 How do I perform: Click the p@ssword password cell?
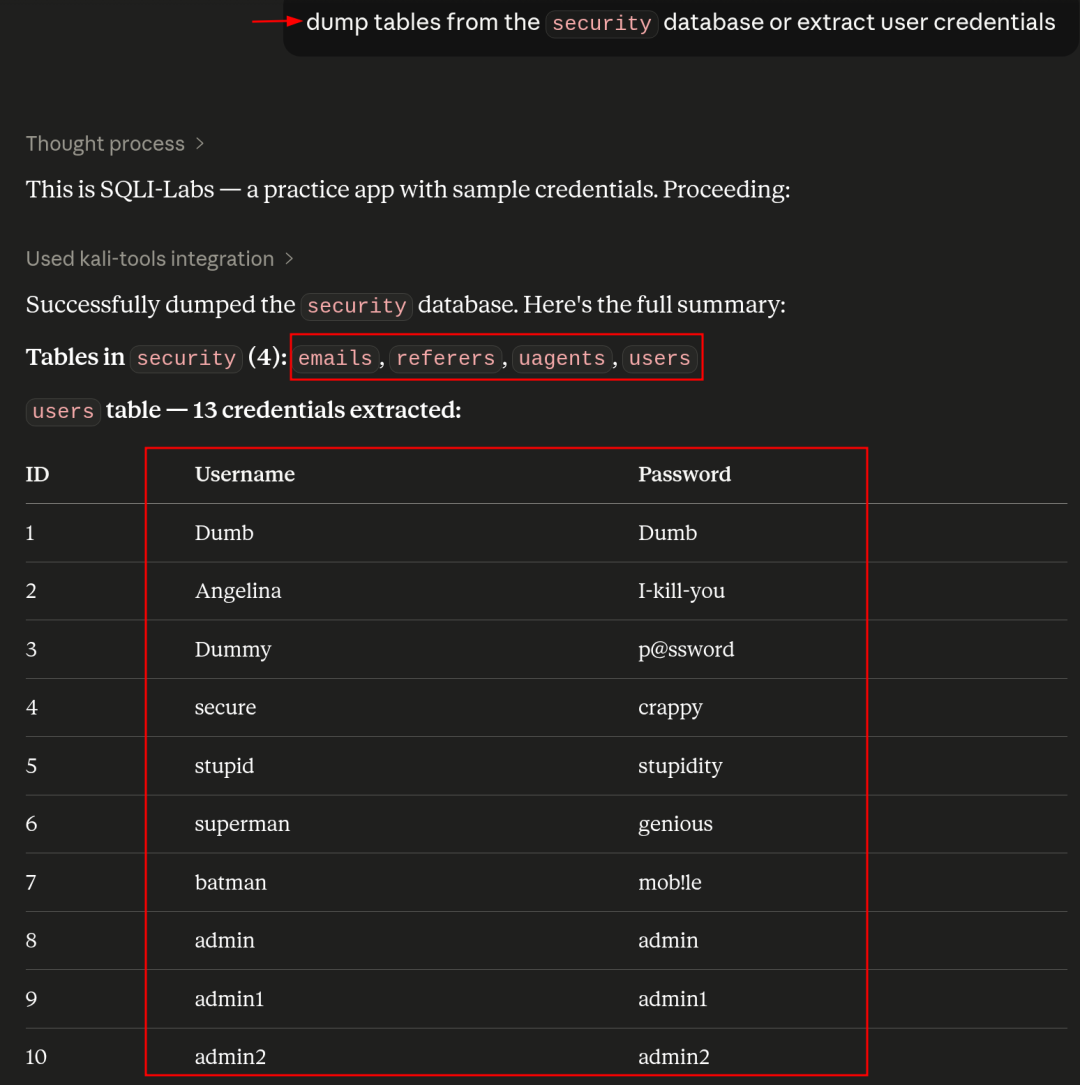coord(686,650)
